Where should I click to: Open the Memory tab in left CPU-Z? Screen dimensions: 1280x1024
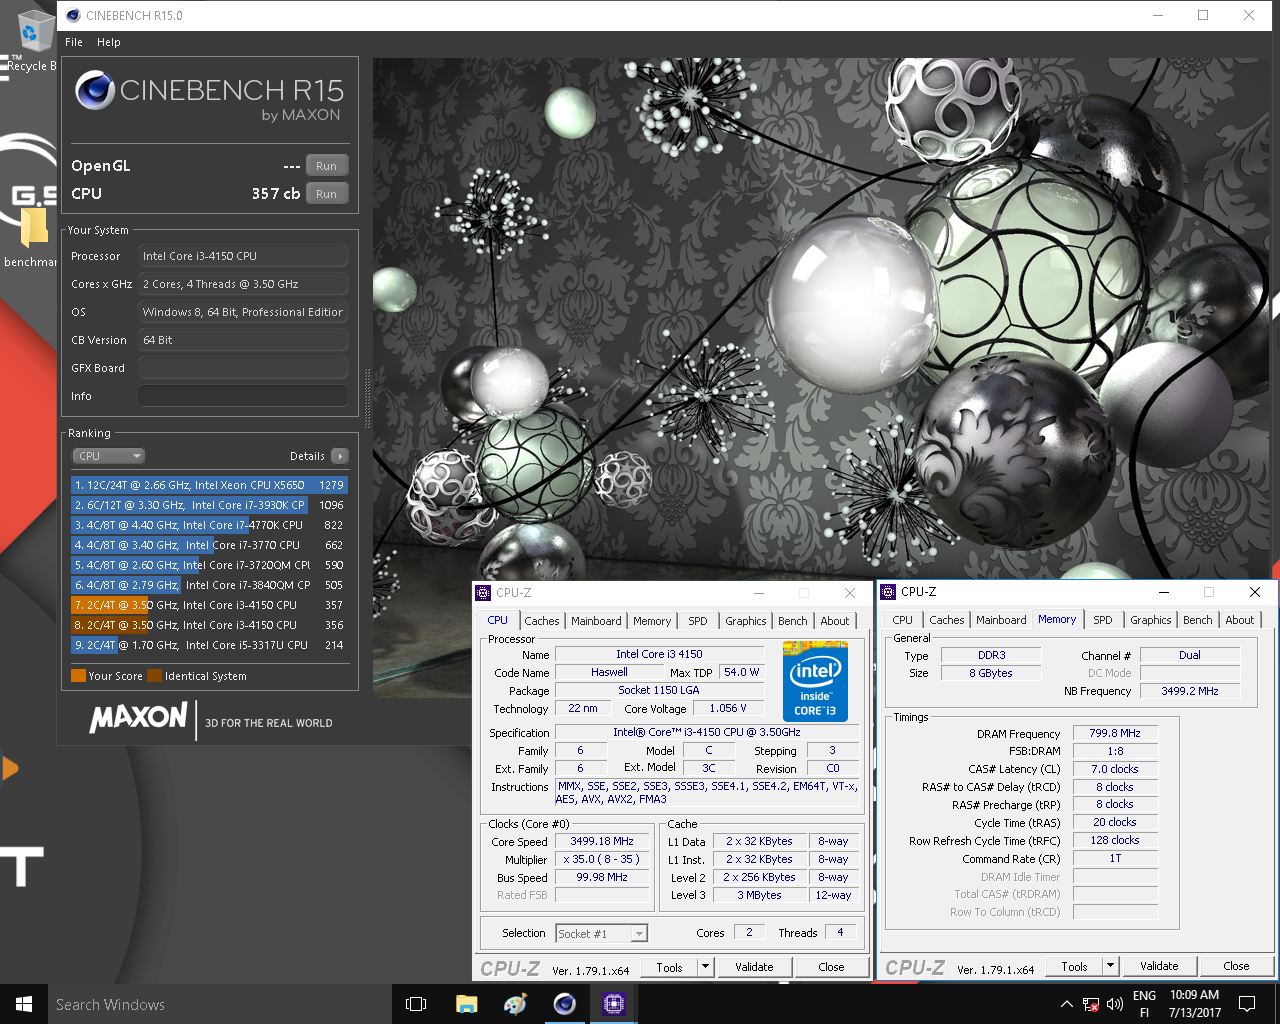click(x=652, y=621)
